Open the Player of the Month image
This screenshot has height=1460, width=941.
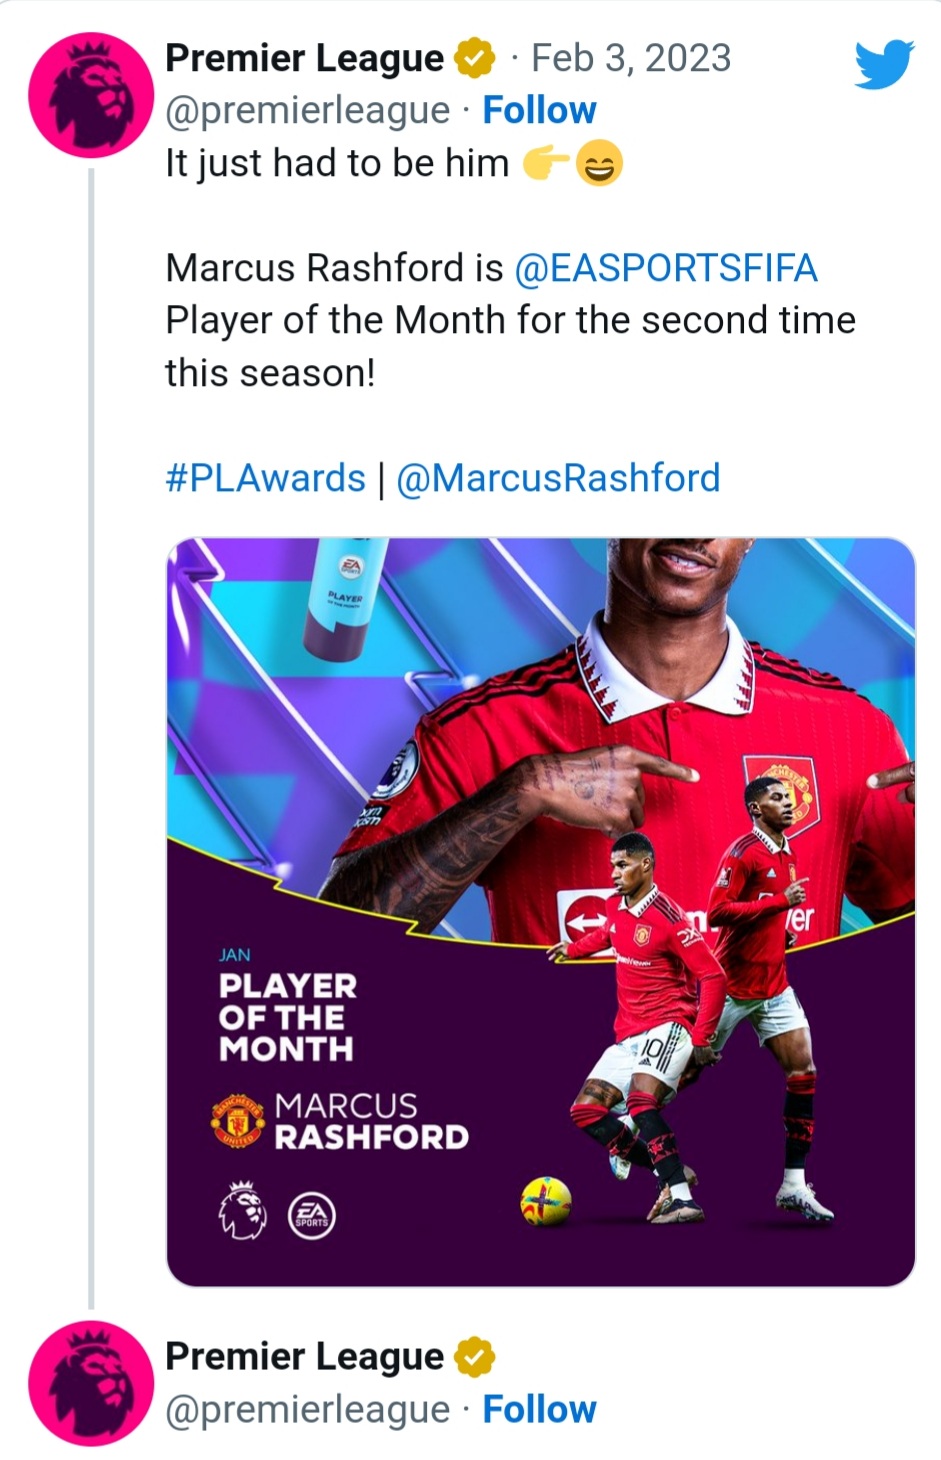(x=540, y=912)
